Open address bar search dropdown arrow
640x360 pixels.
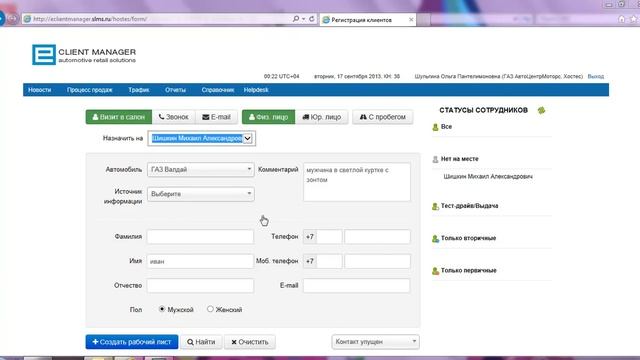(x=304, y=19)
